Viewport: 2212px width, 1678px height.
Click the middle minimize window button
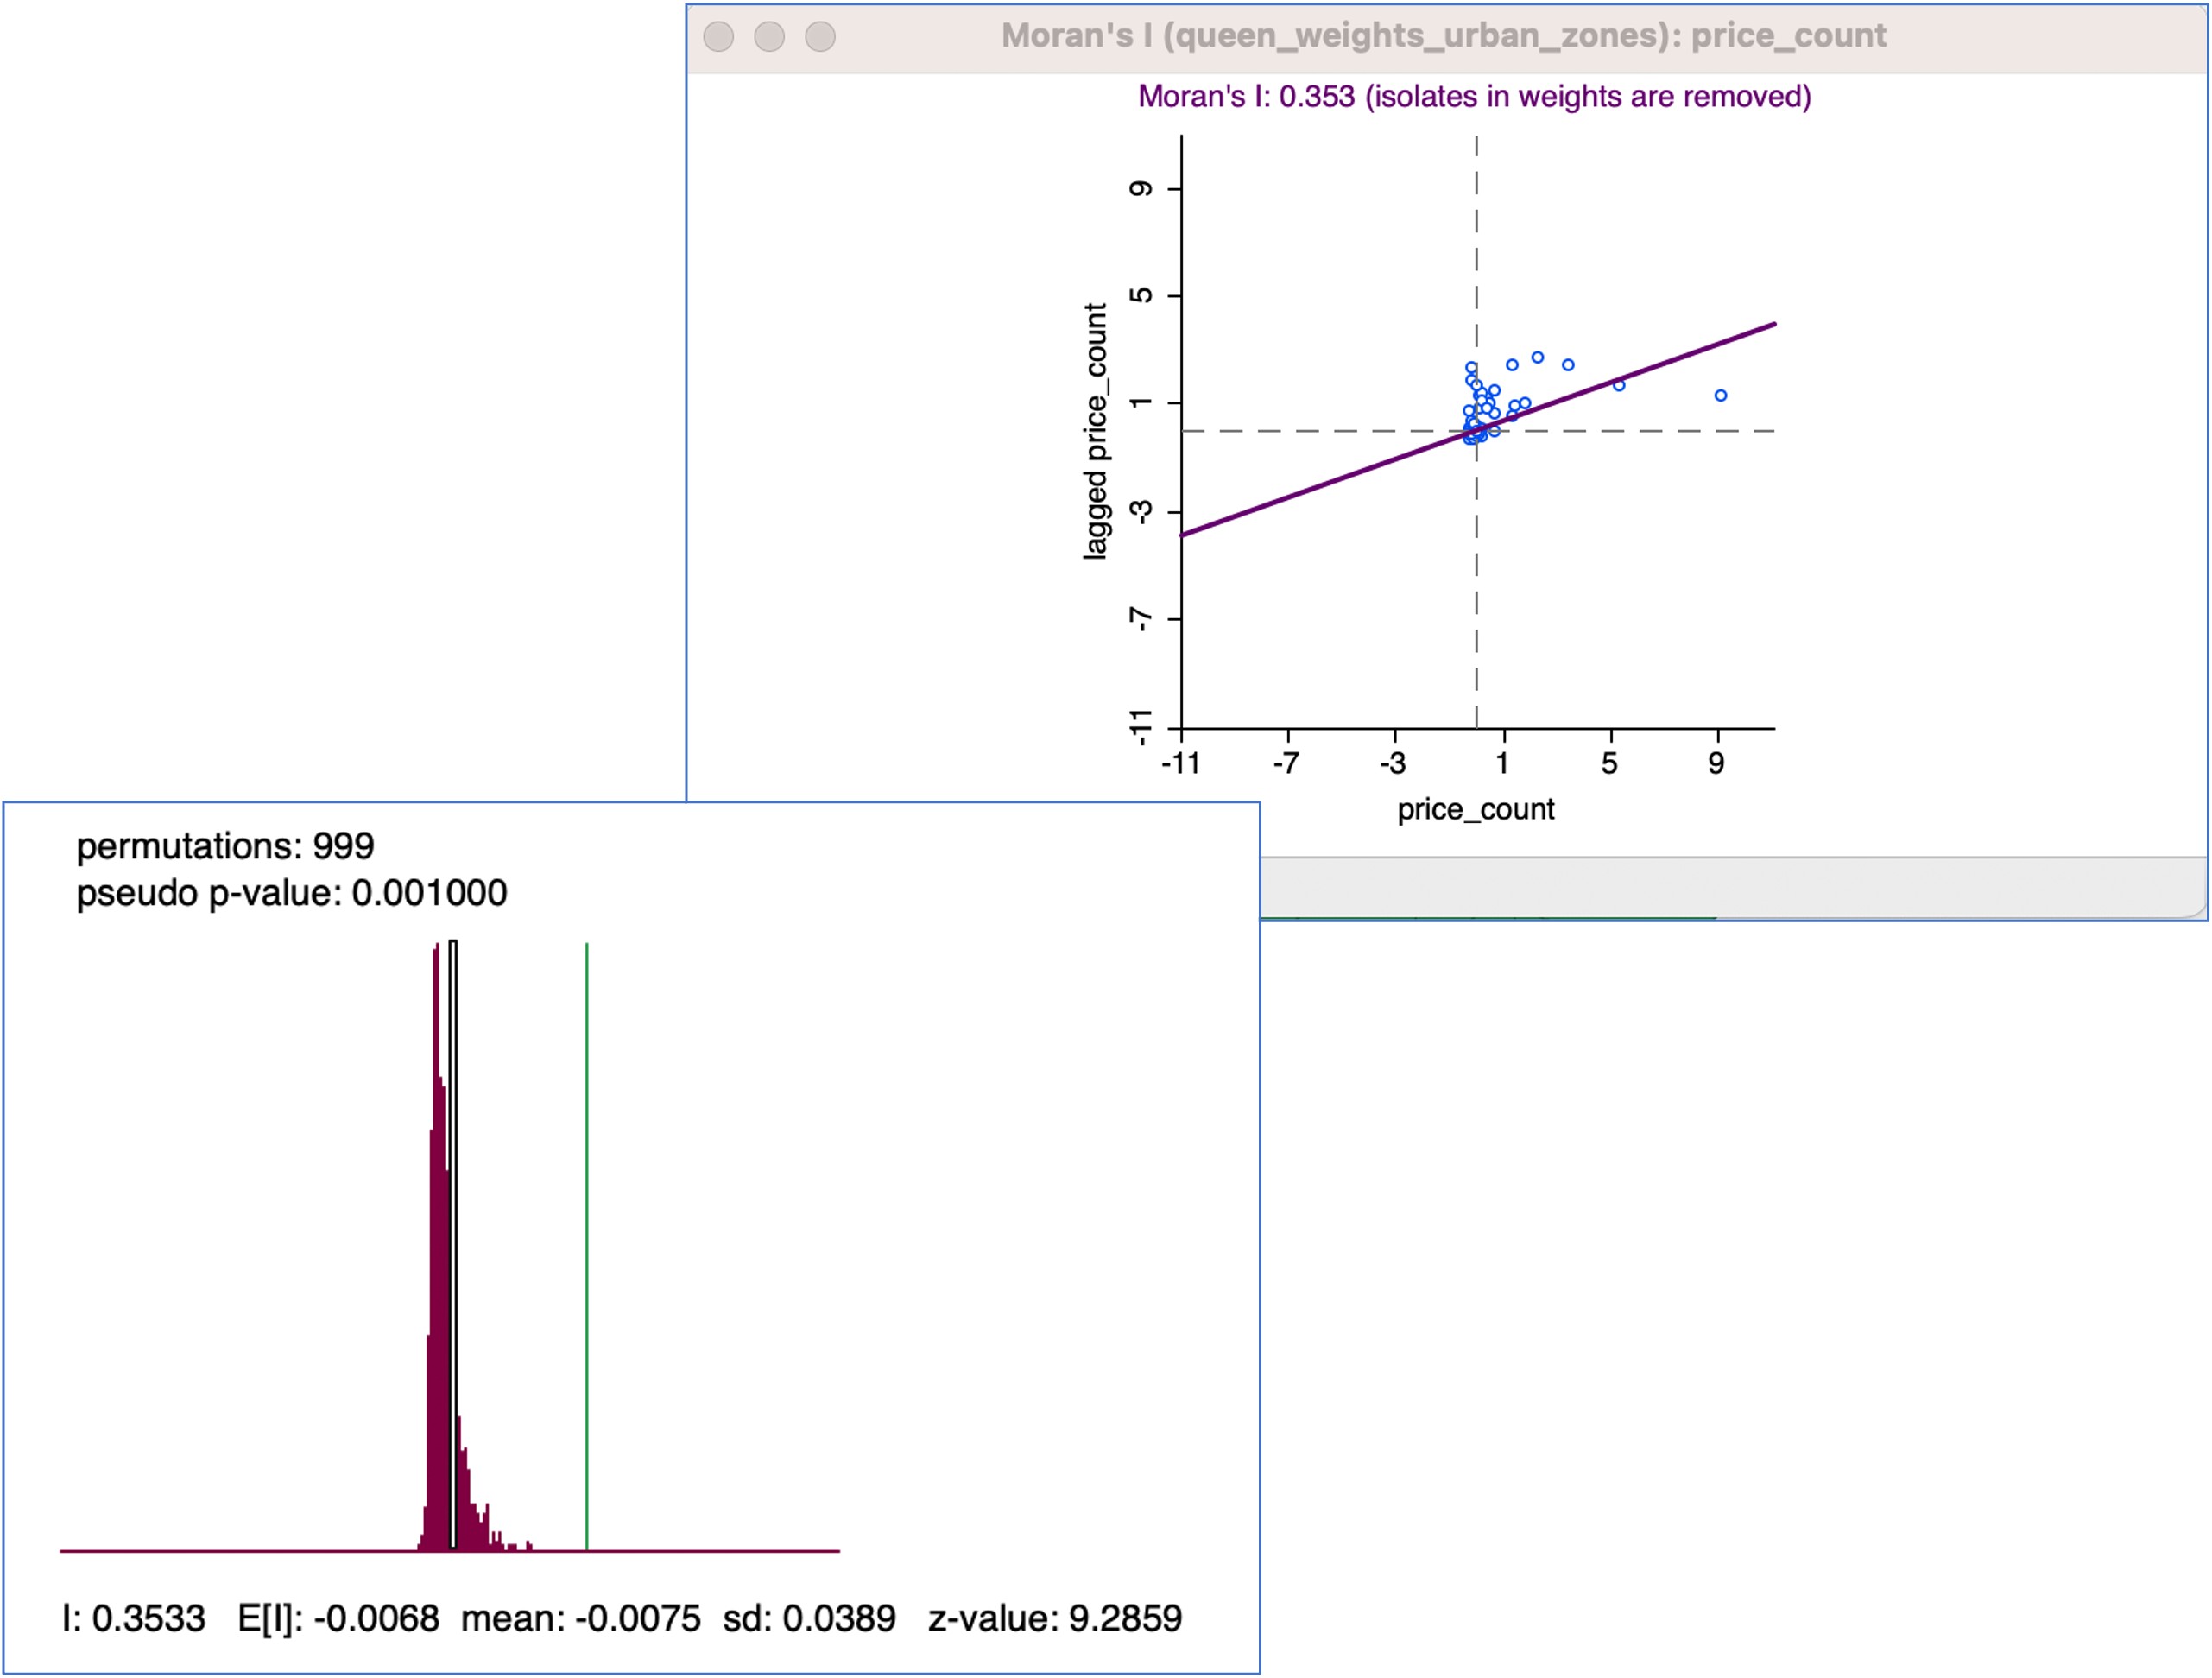[x=769, y=37]
